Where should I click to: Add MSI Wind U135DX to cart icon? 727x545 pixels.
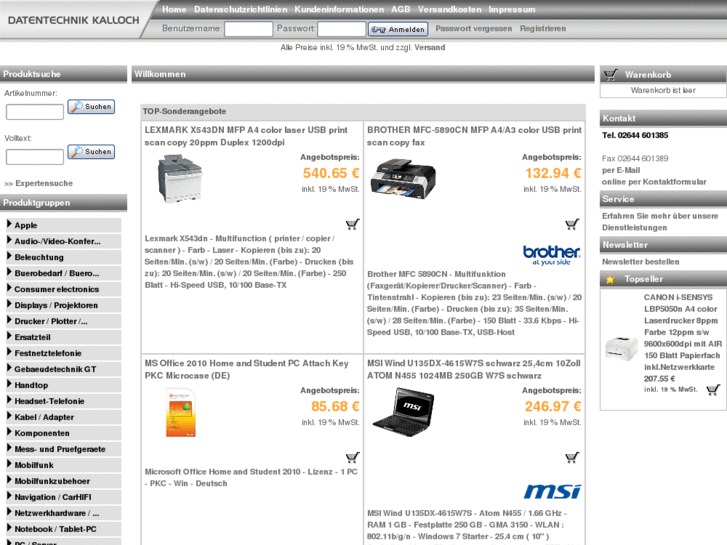pyautogui.click(x=573, y=458)
